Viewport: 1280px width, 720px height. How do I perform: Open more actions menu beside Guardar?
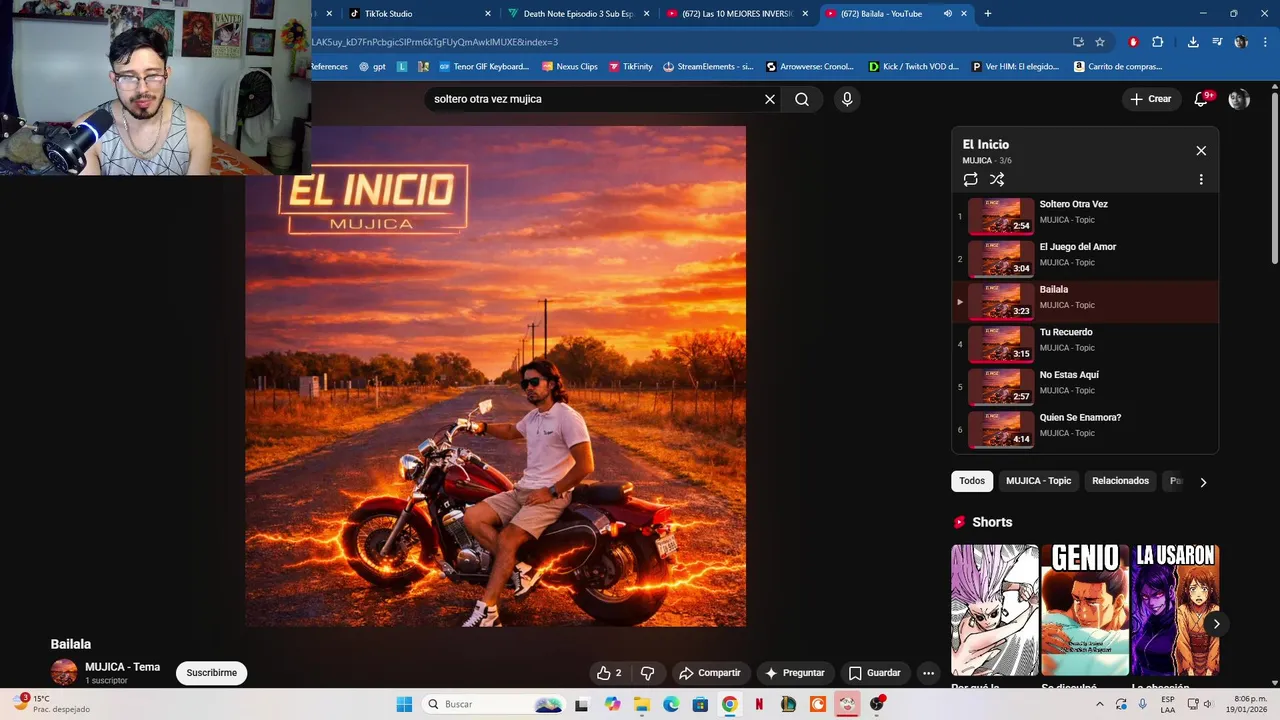[928, 673]
